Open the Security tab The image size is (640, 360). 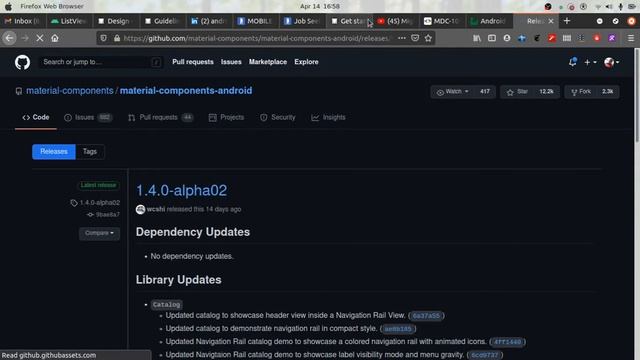pos(278,118)
